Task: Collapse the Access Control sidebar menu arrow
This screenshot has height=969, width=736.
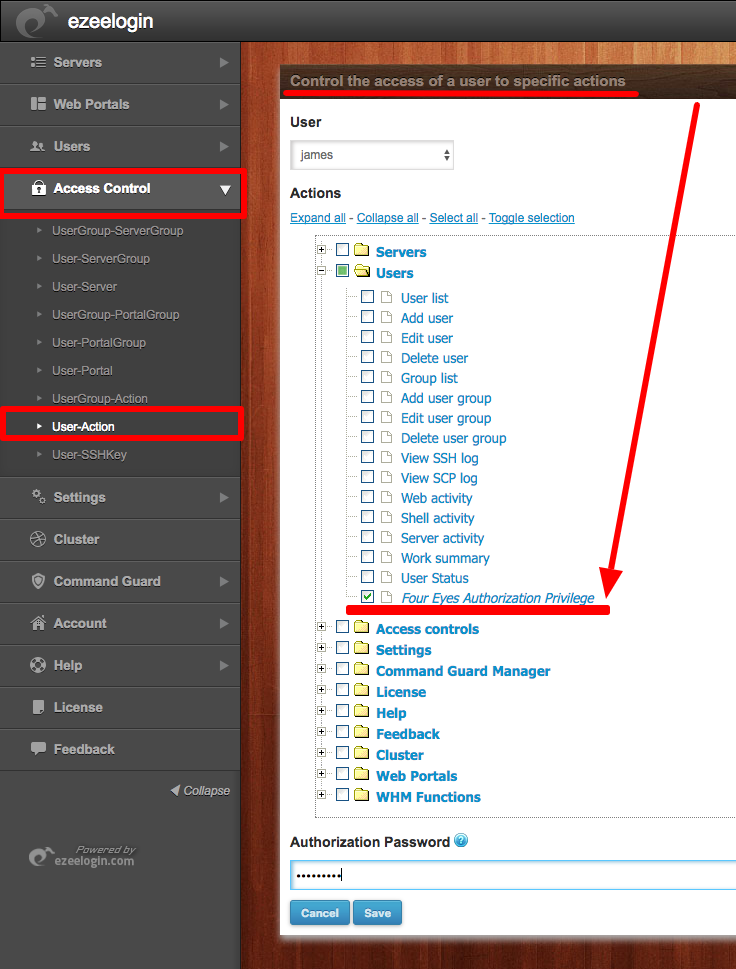Action: click(x=225, y=190)
